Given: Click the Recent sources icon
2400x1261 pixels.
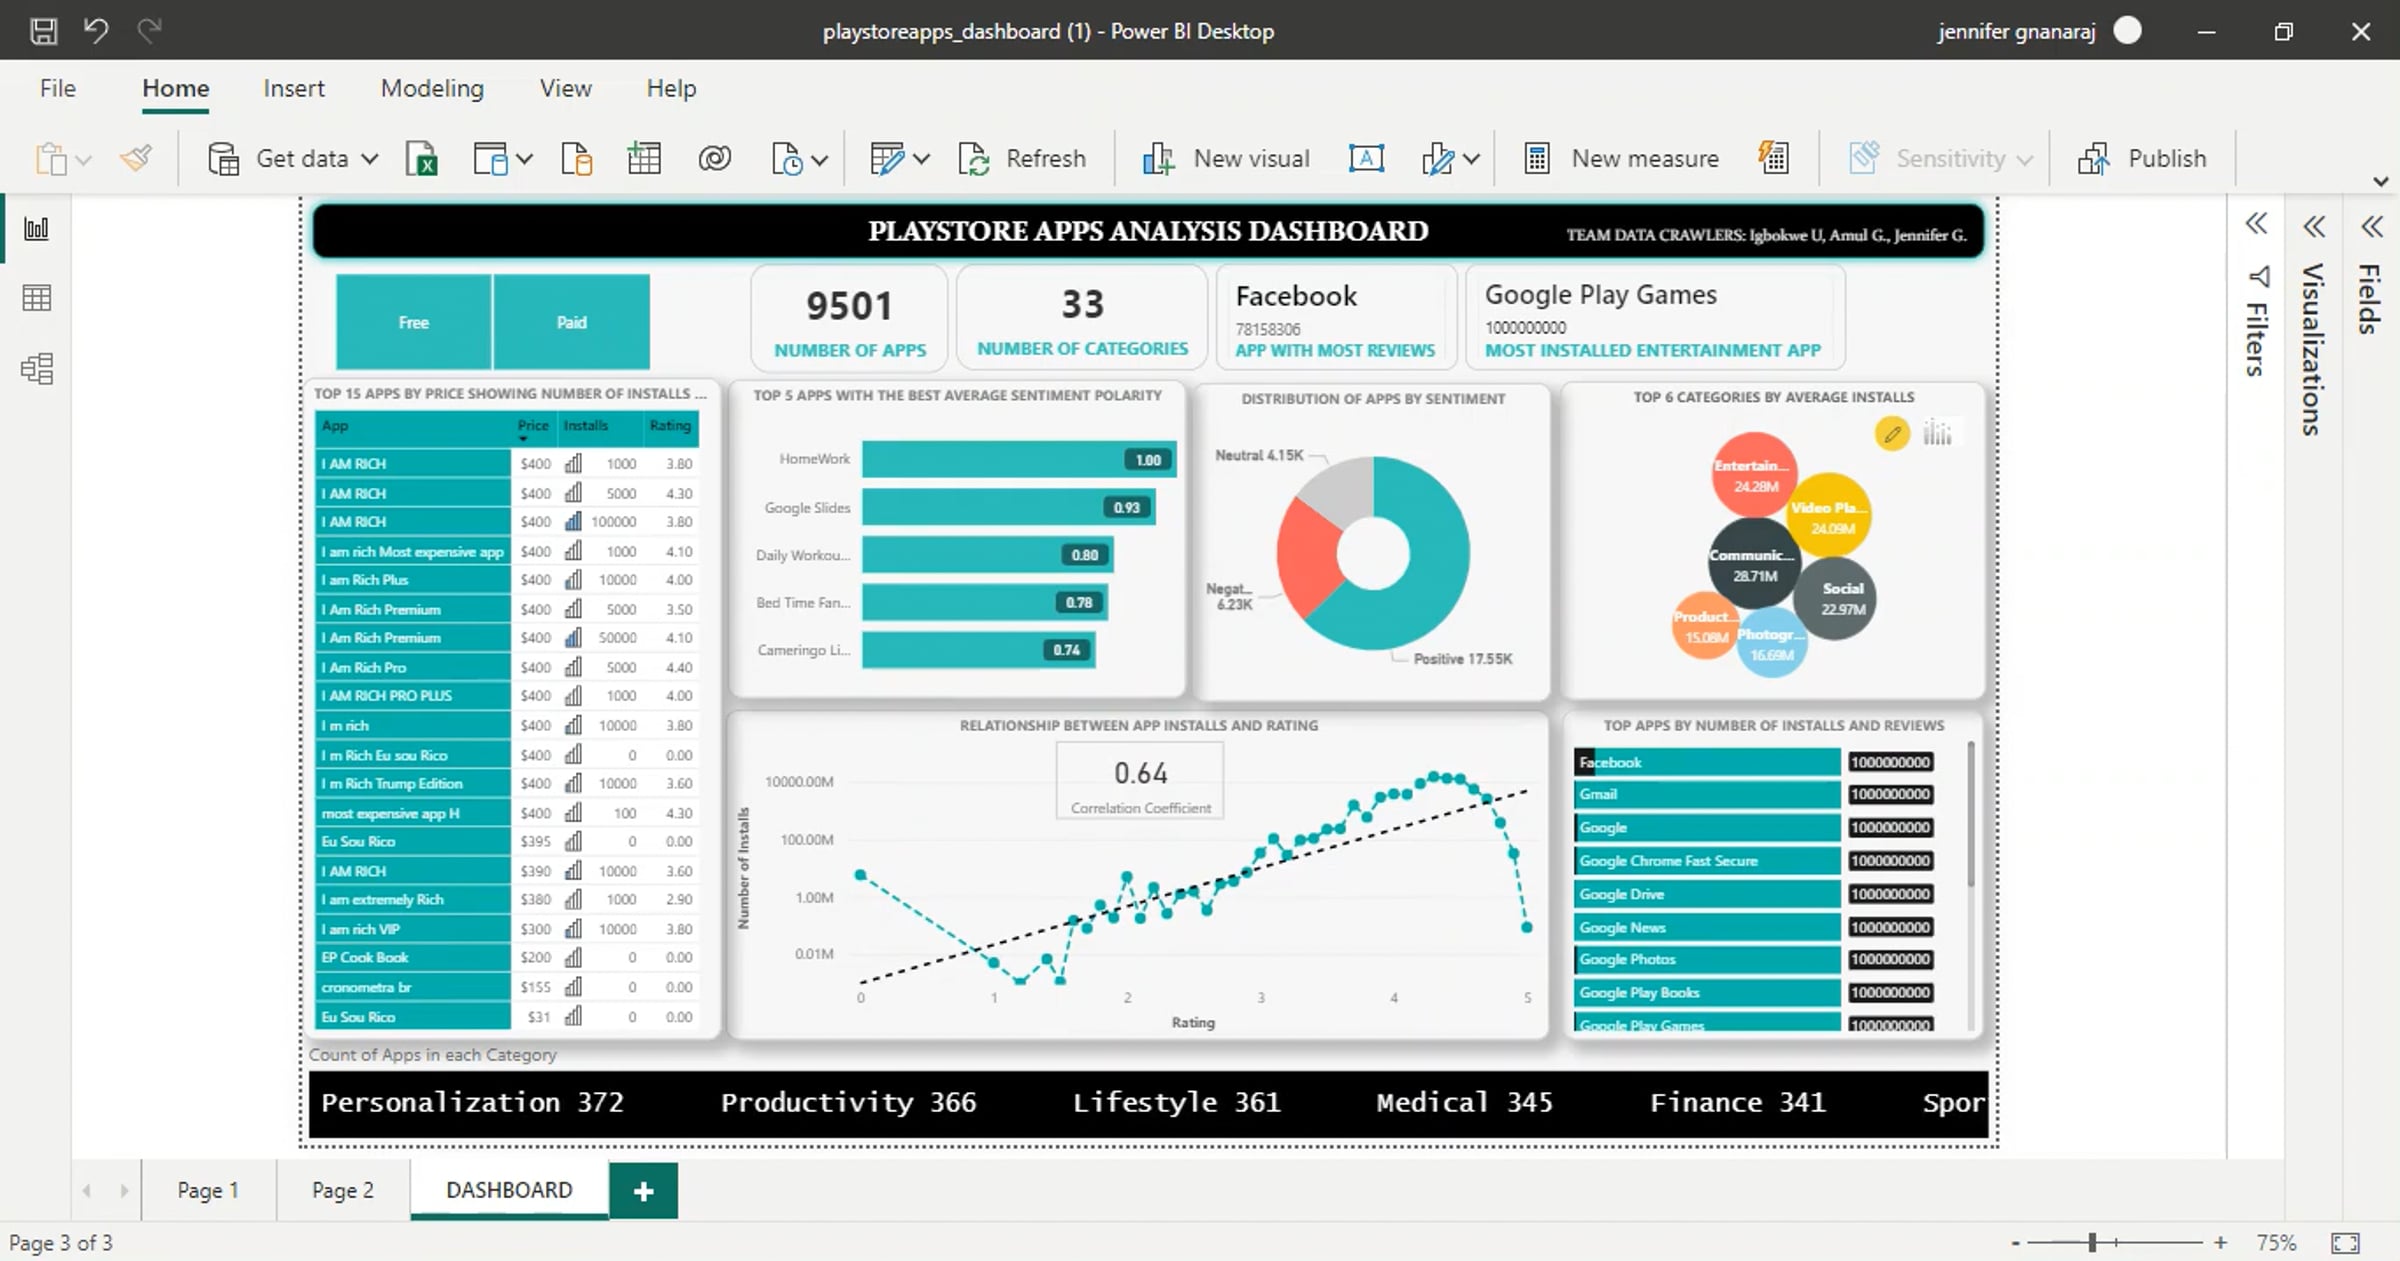Looking at the screenshot, I should point(787,158).
